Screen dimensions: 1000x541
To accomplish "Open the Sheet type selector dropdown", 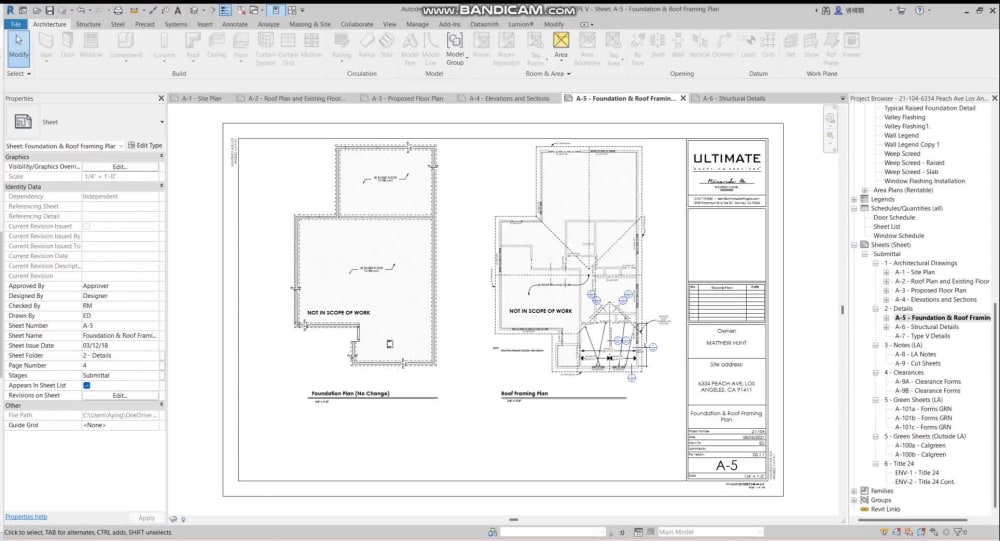I will click(161, 122).
